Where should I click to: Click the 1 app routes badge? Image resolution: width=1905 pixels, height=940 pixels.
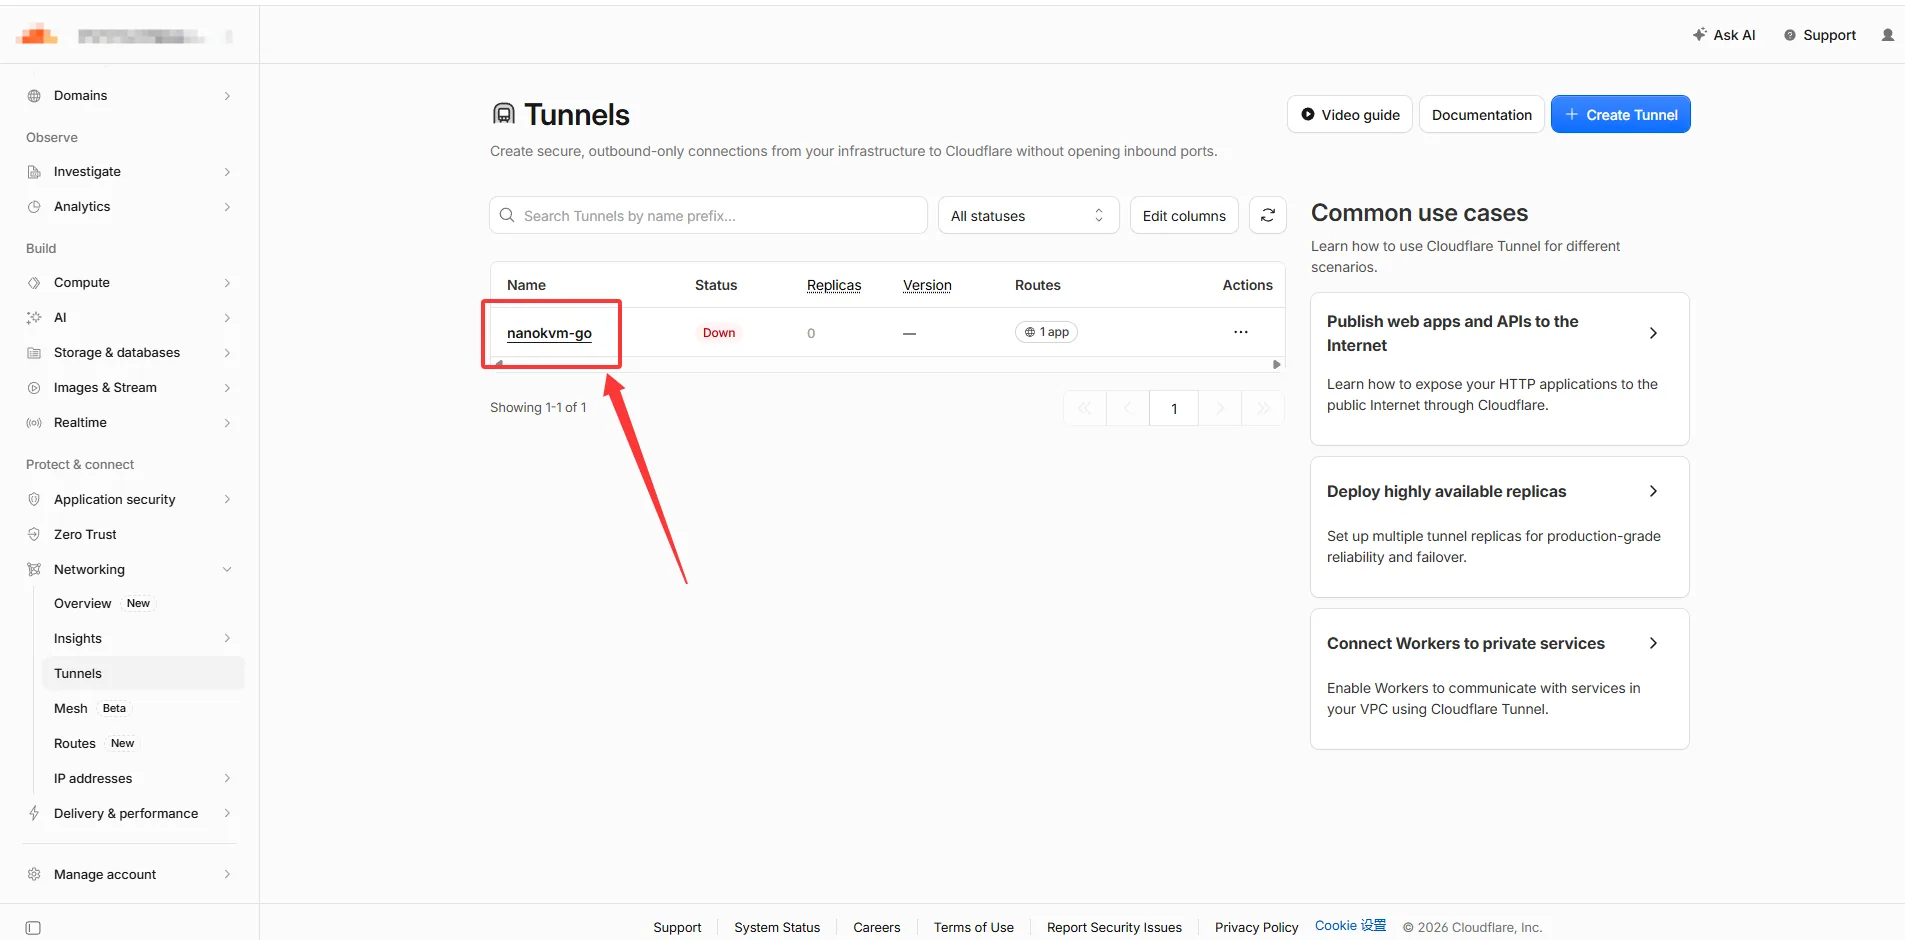click(x=1046, y=332)
